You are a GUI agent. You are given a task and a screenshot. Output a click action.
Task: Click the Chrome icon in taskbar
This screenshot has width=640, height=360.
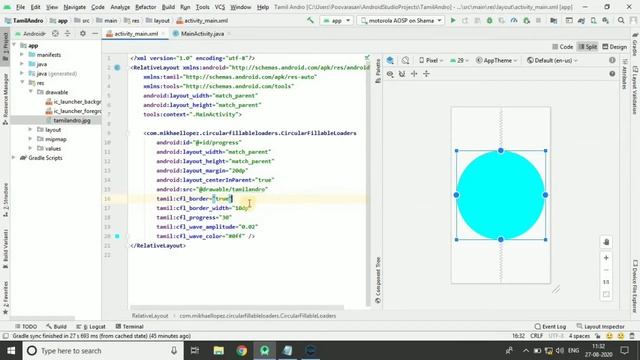242,351
